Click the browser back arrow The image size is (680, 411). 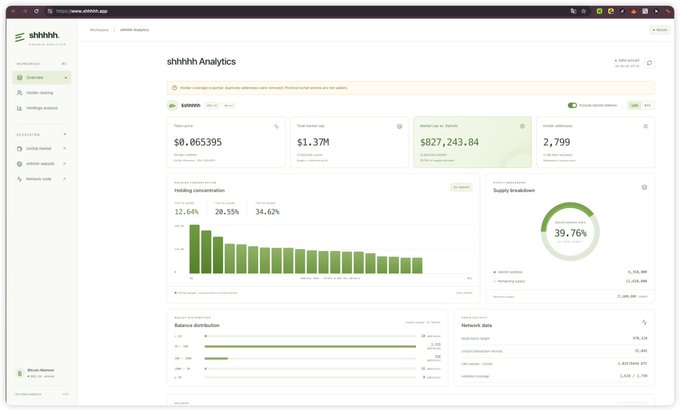pos(13,11)
